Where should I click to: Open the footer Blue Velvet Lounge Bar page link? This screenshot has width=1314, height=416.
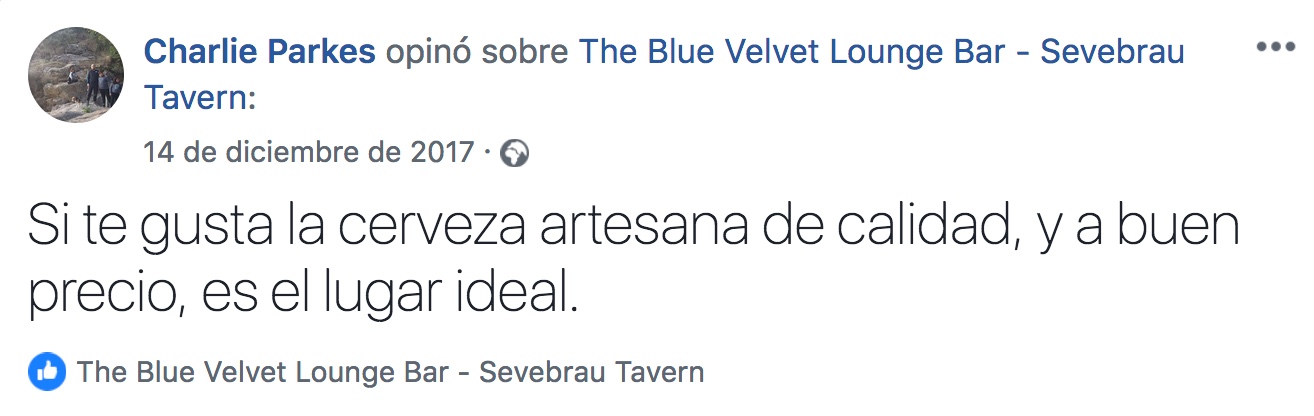tap(391, 373)
